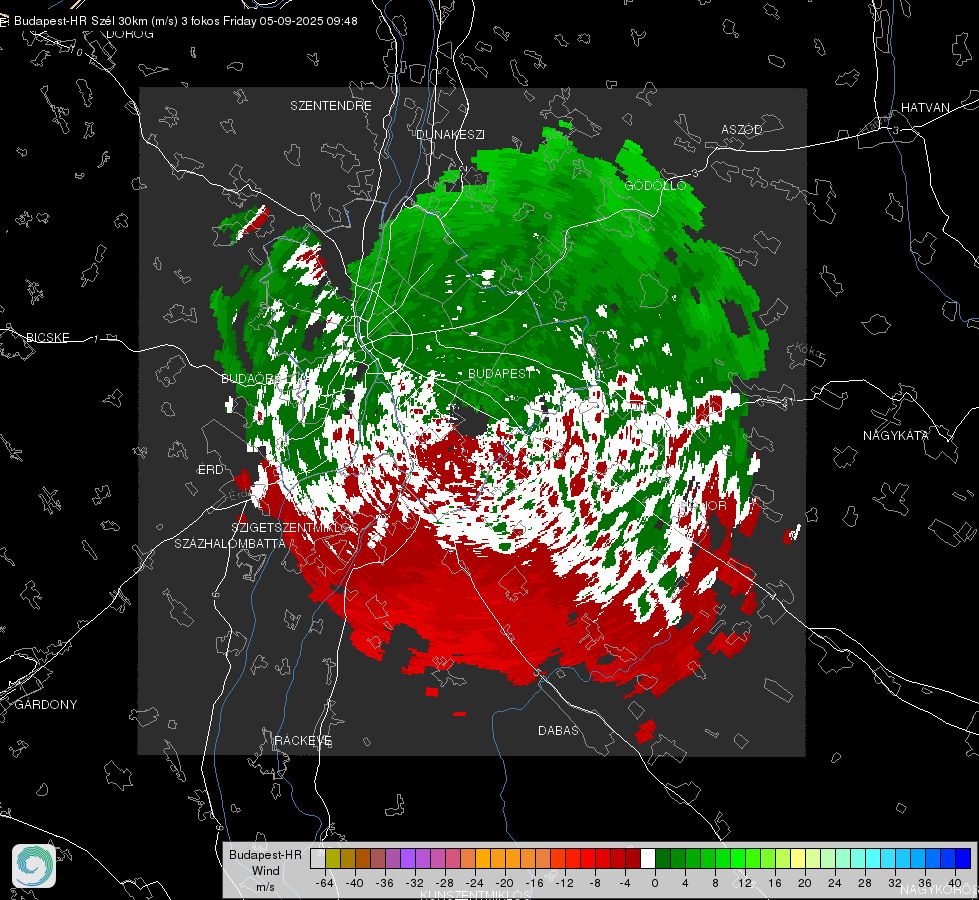The width and height of the screenshot is (979, 900).
Task: Click the -64 tick label on the legend
Action: point(325,883)
